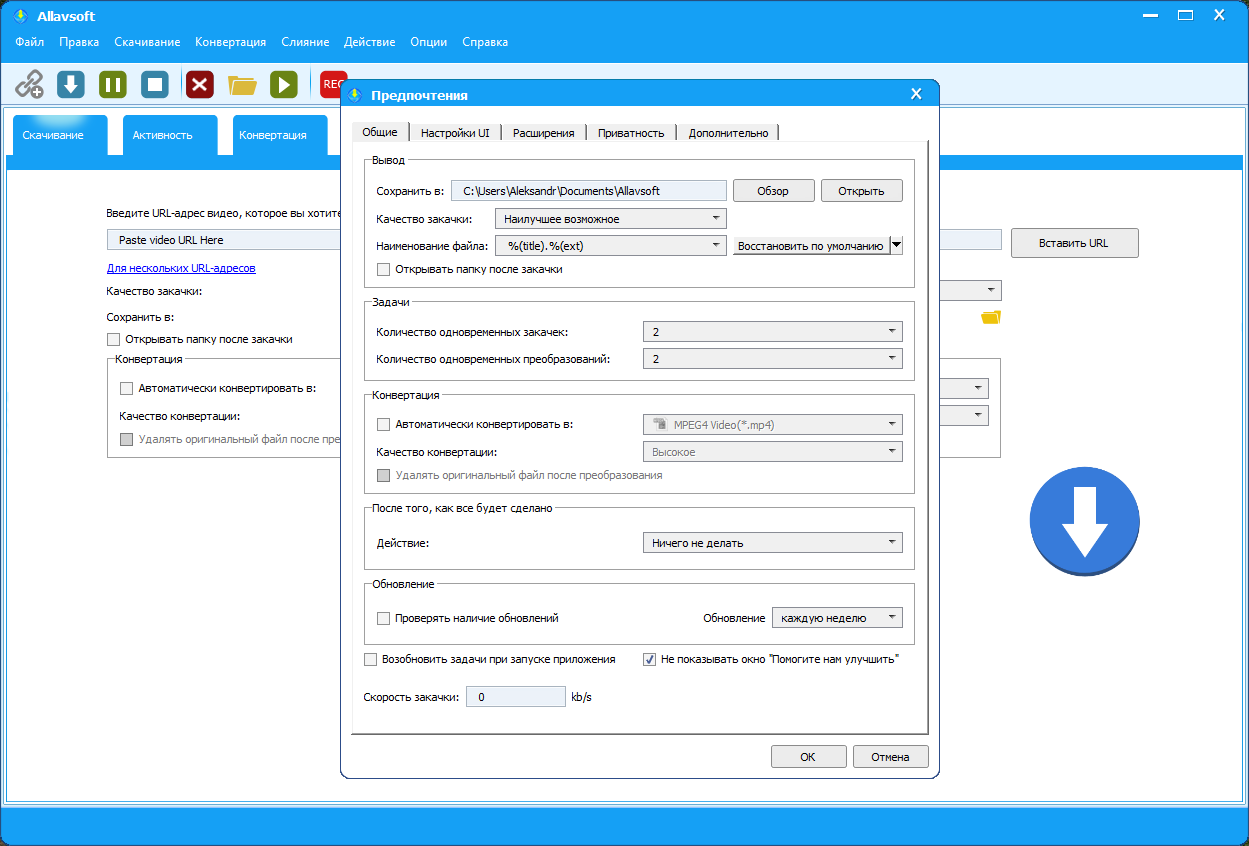Screen dimensions: 1249x846
Task: Open MPEG4 Video format dropdown
Action: (x=772, y=424)
